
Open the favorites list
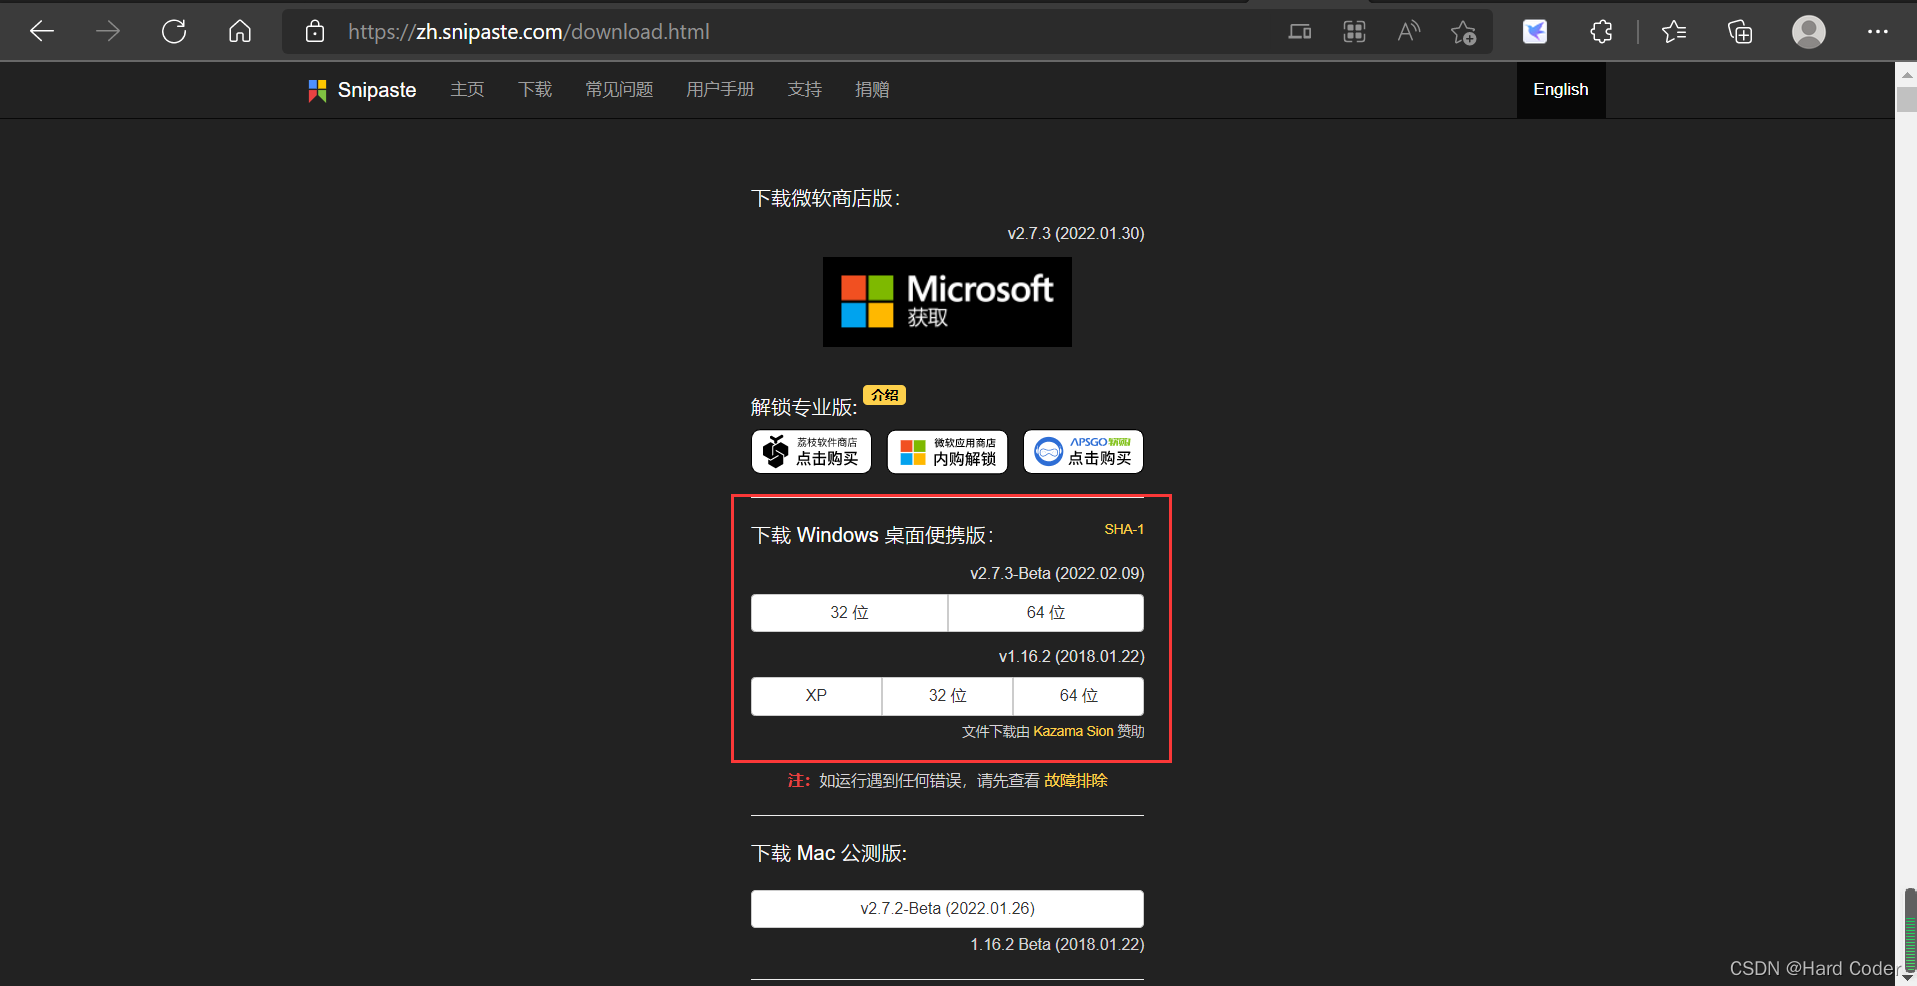(x=1674, y=32)
